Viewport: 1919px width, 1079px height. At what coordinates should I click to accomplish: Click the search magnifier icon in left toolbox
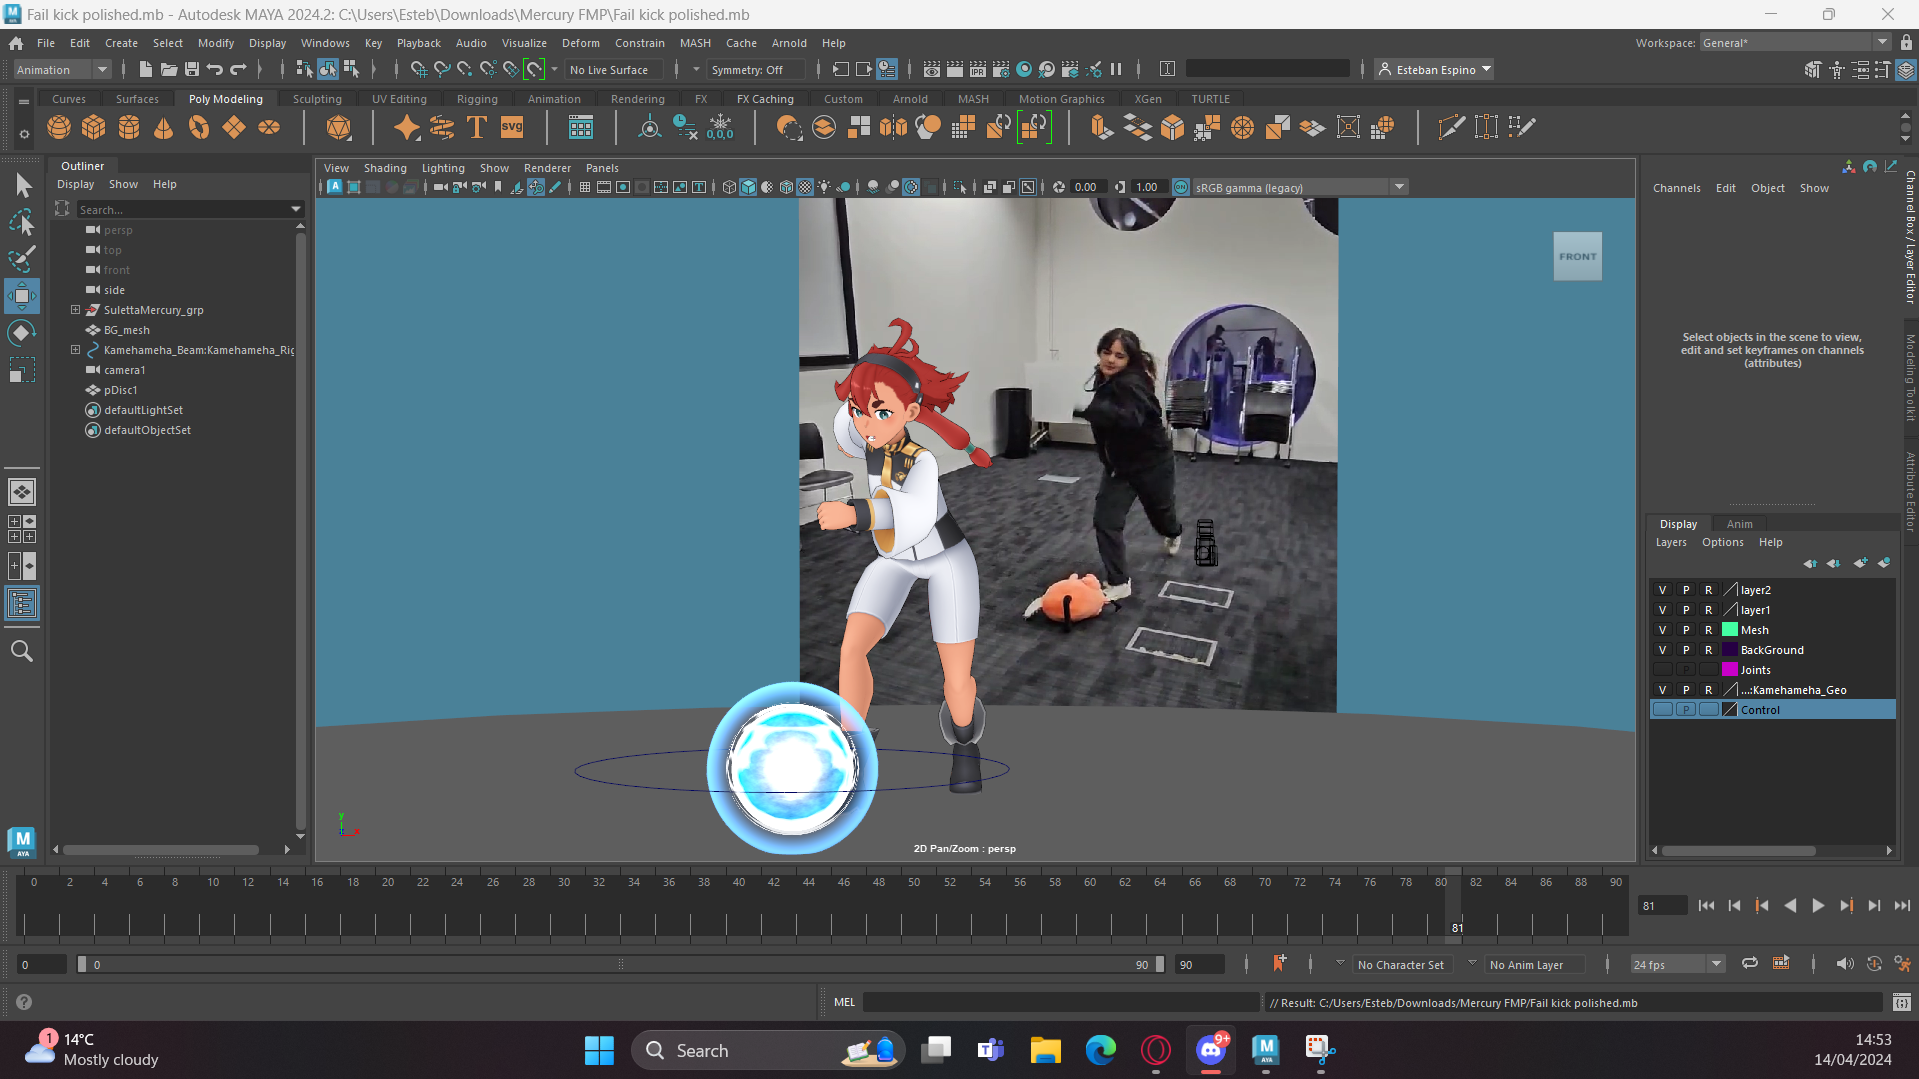(x=22, y=651)
